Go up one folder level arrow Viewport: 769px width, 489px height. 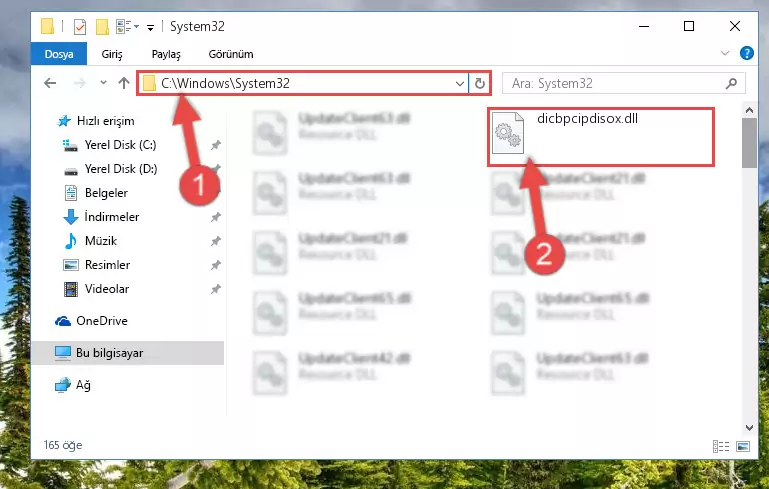click(x=124, y=83)
